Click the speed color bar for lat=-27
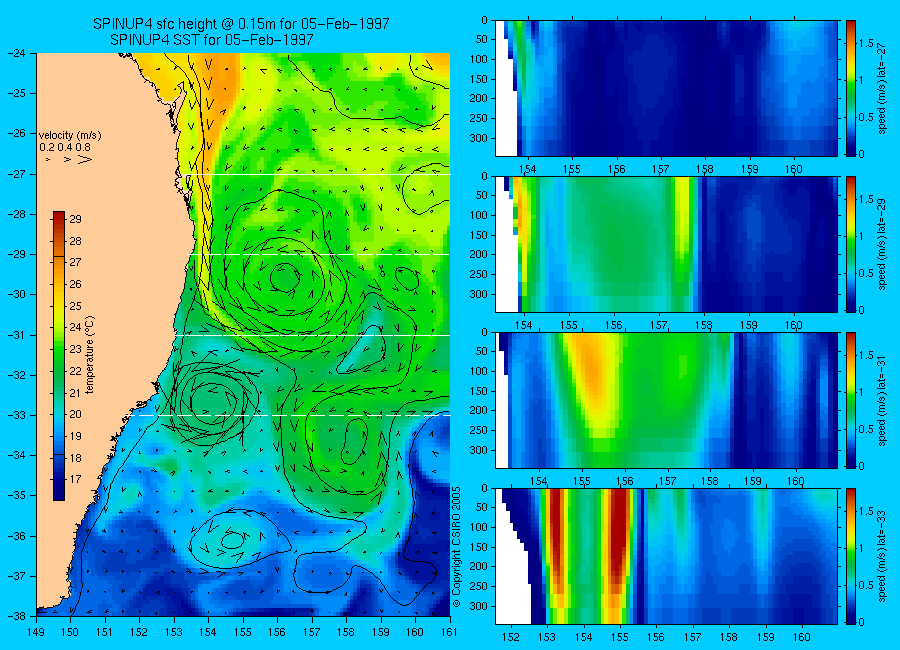 pos(850,88)
